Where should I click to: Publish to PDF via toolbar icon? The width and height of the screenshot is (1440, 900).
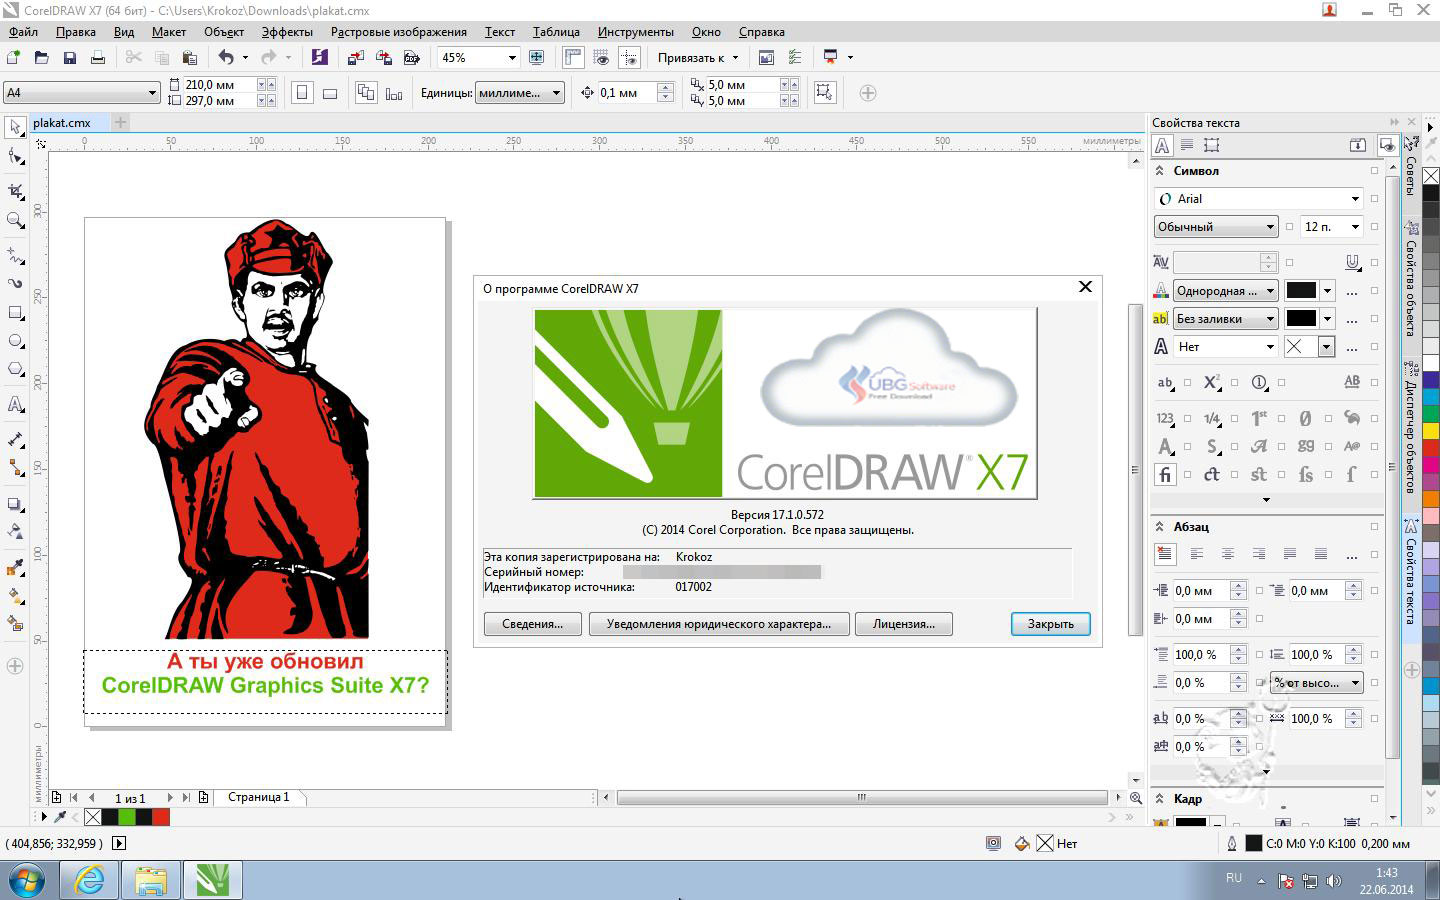pyautogui.click(x=411, y=57)
